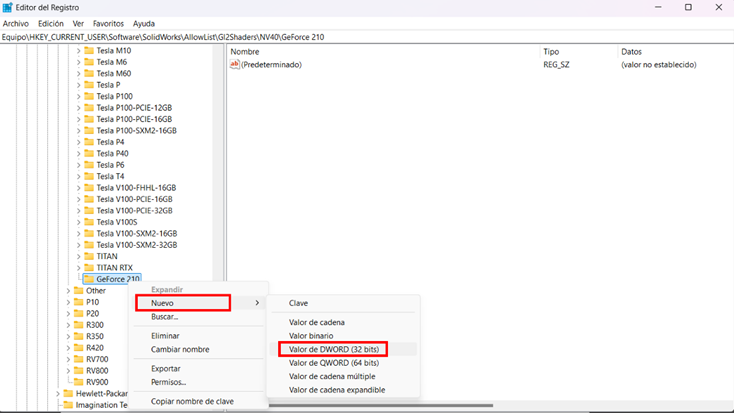Click the RV900 folder icon
This screenshot has width=734, height=413.
click(79, 382)
